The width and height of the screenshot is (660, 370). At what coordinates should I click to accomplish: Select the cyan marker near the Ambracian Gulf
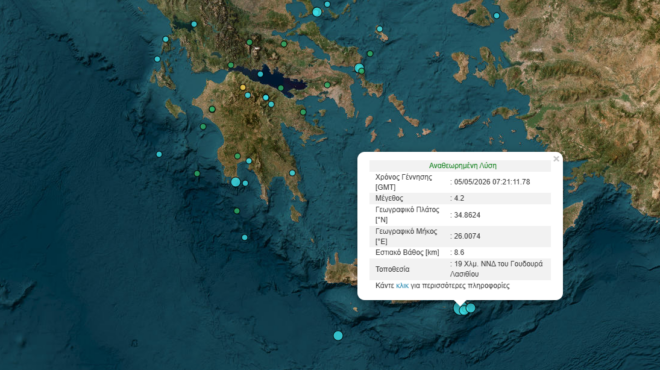(x=194, y=24)
